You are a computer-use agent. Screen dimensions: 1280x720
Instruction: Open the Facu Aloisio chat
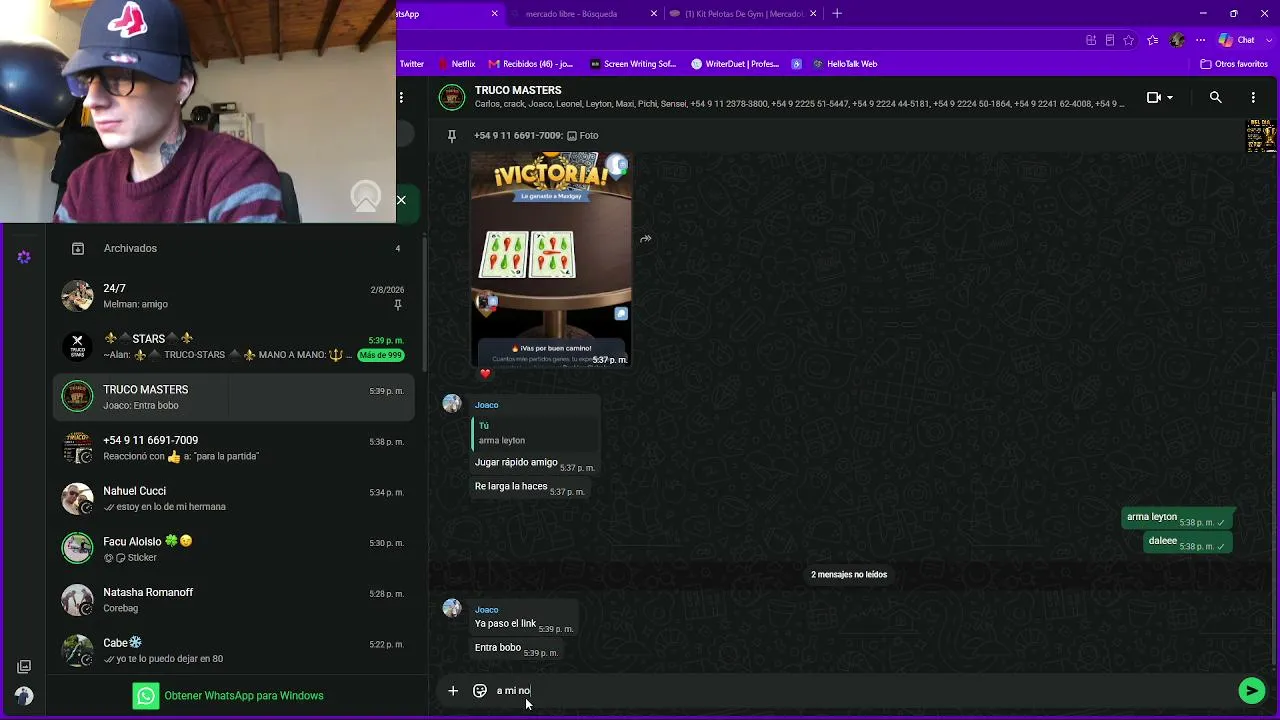[235, 549]
